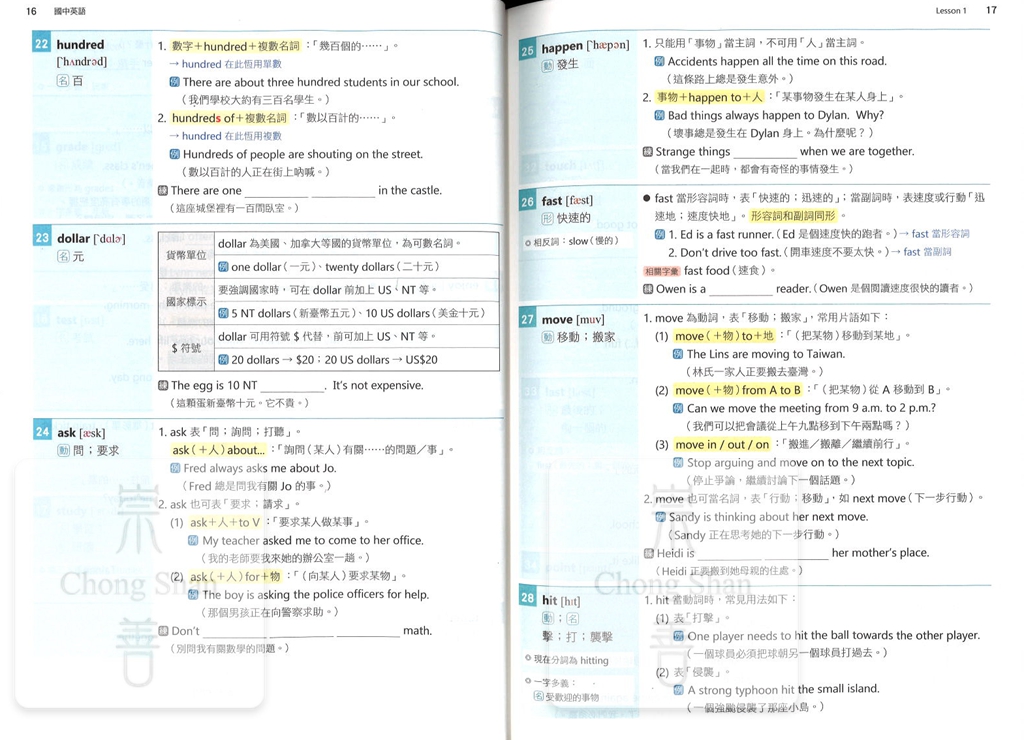Select example 'one dollar（一元）、twenty dollars'
1024x740 pixels.
tap(335, 266)
